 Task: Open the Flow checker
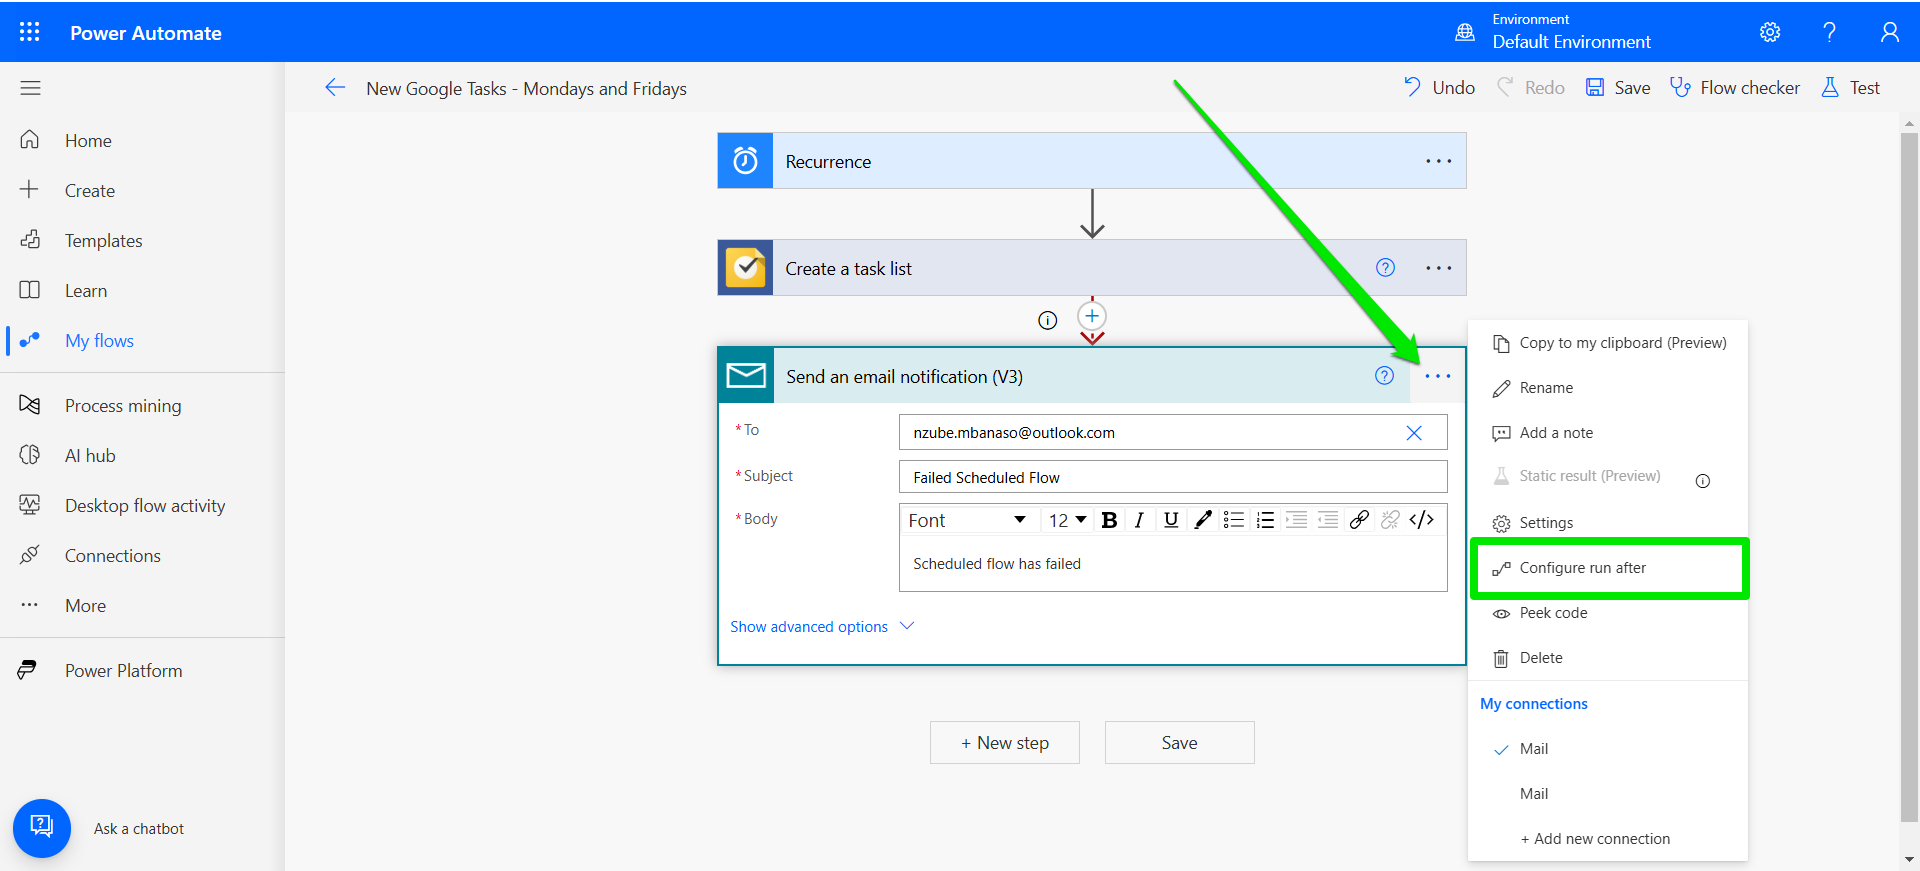(1735, 88)
